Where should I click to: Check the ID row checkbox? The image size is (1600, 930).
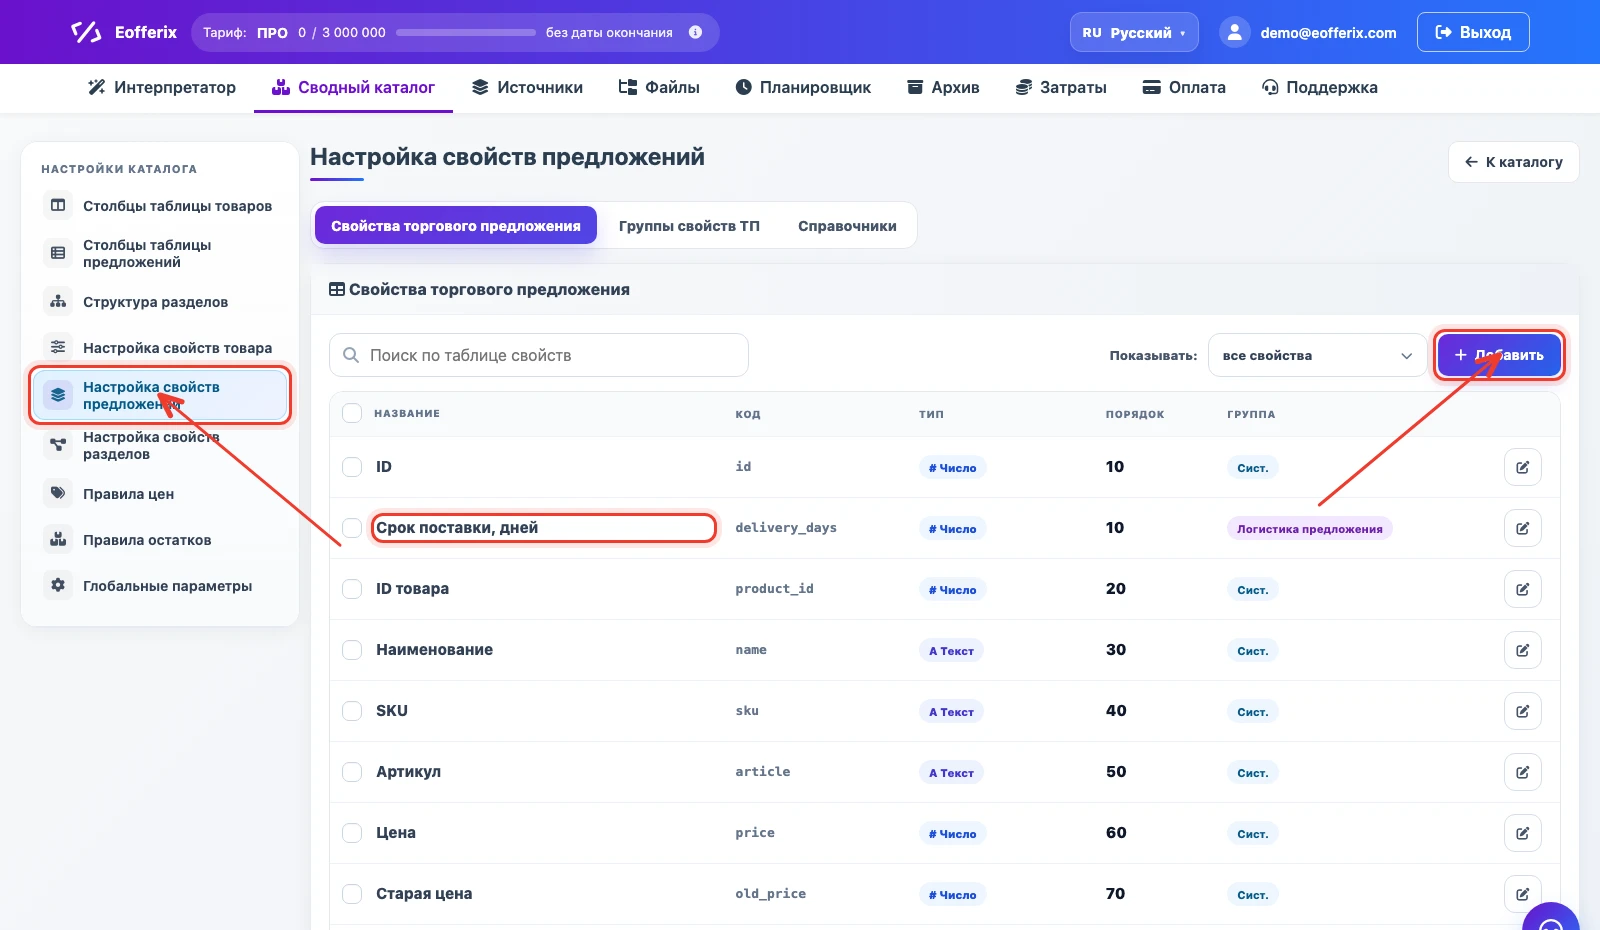352,467
